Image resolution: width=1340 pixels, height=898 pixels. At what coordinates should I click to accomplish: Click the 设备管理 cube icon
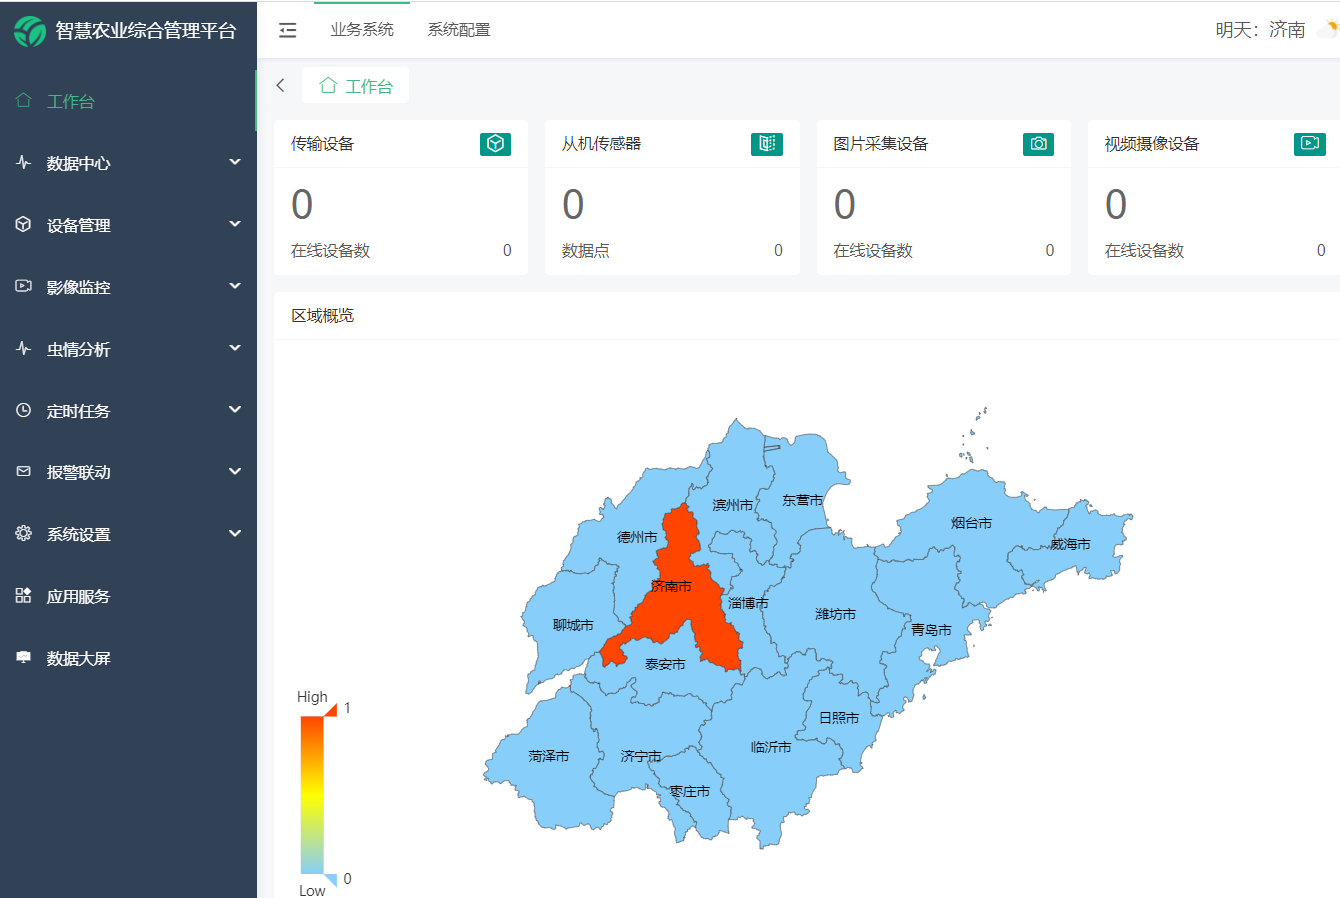click(24, 224)
